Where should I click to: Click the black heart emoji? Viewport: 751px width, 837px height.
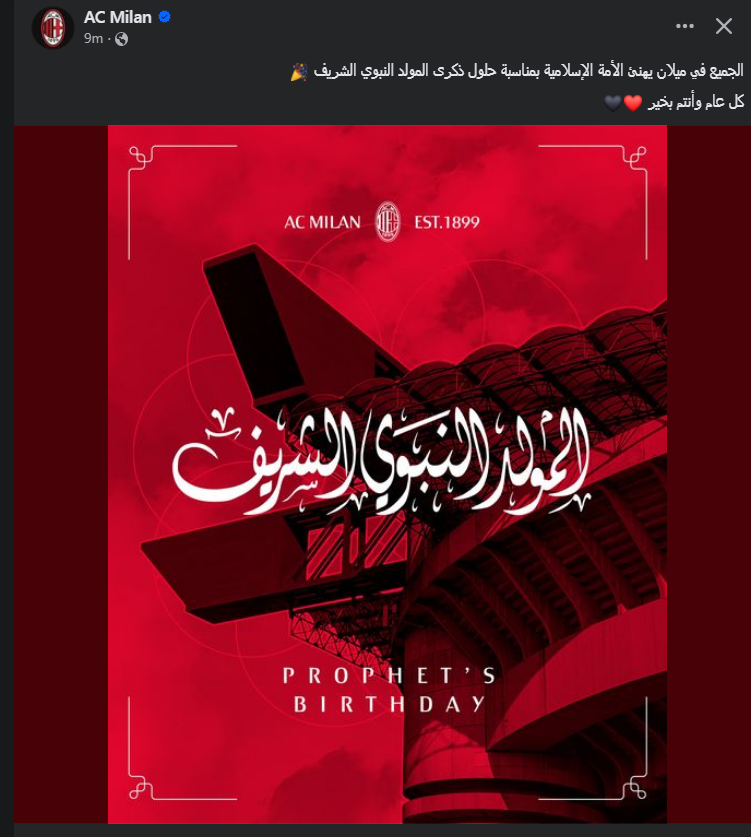click(x=613, y=102)
